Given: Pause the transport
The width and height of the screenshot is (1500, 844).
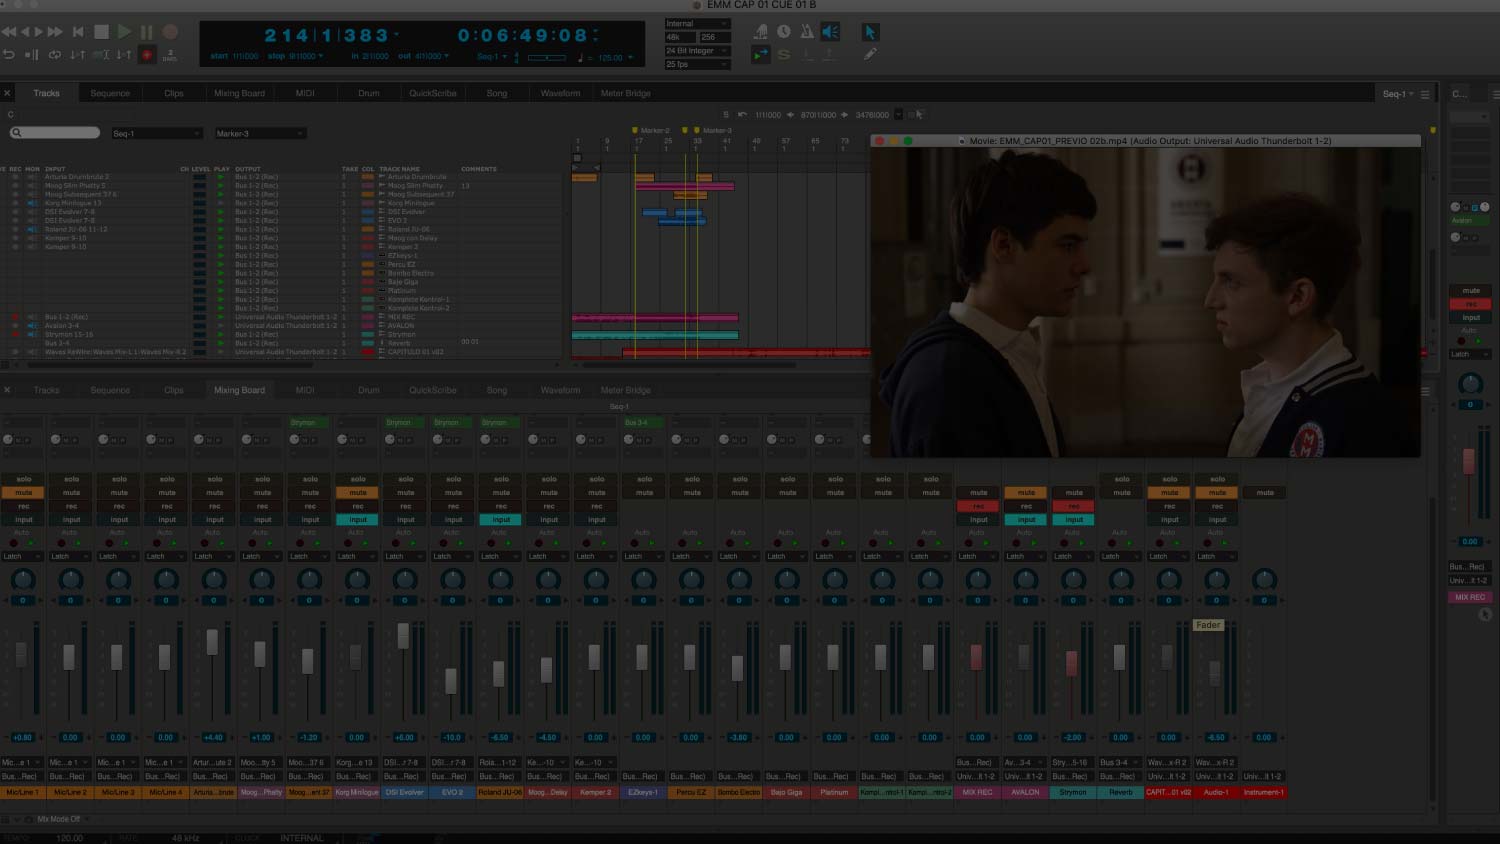Looking at the screenshot, I should 147,32.
